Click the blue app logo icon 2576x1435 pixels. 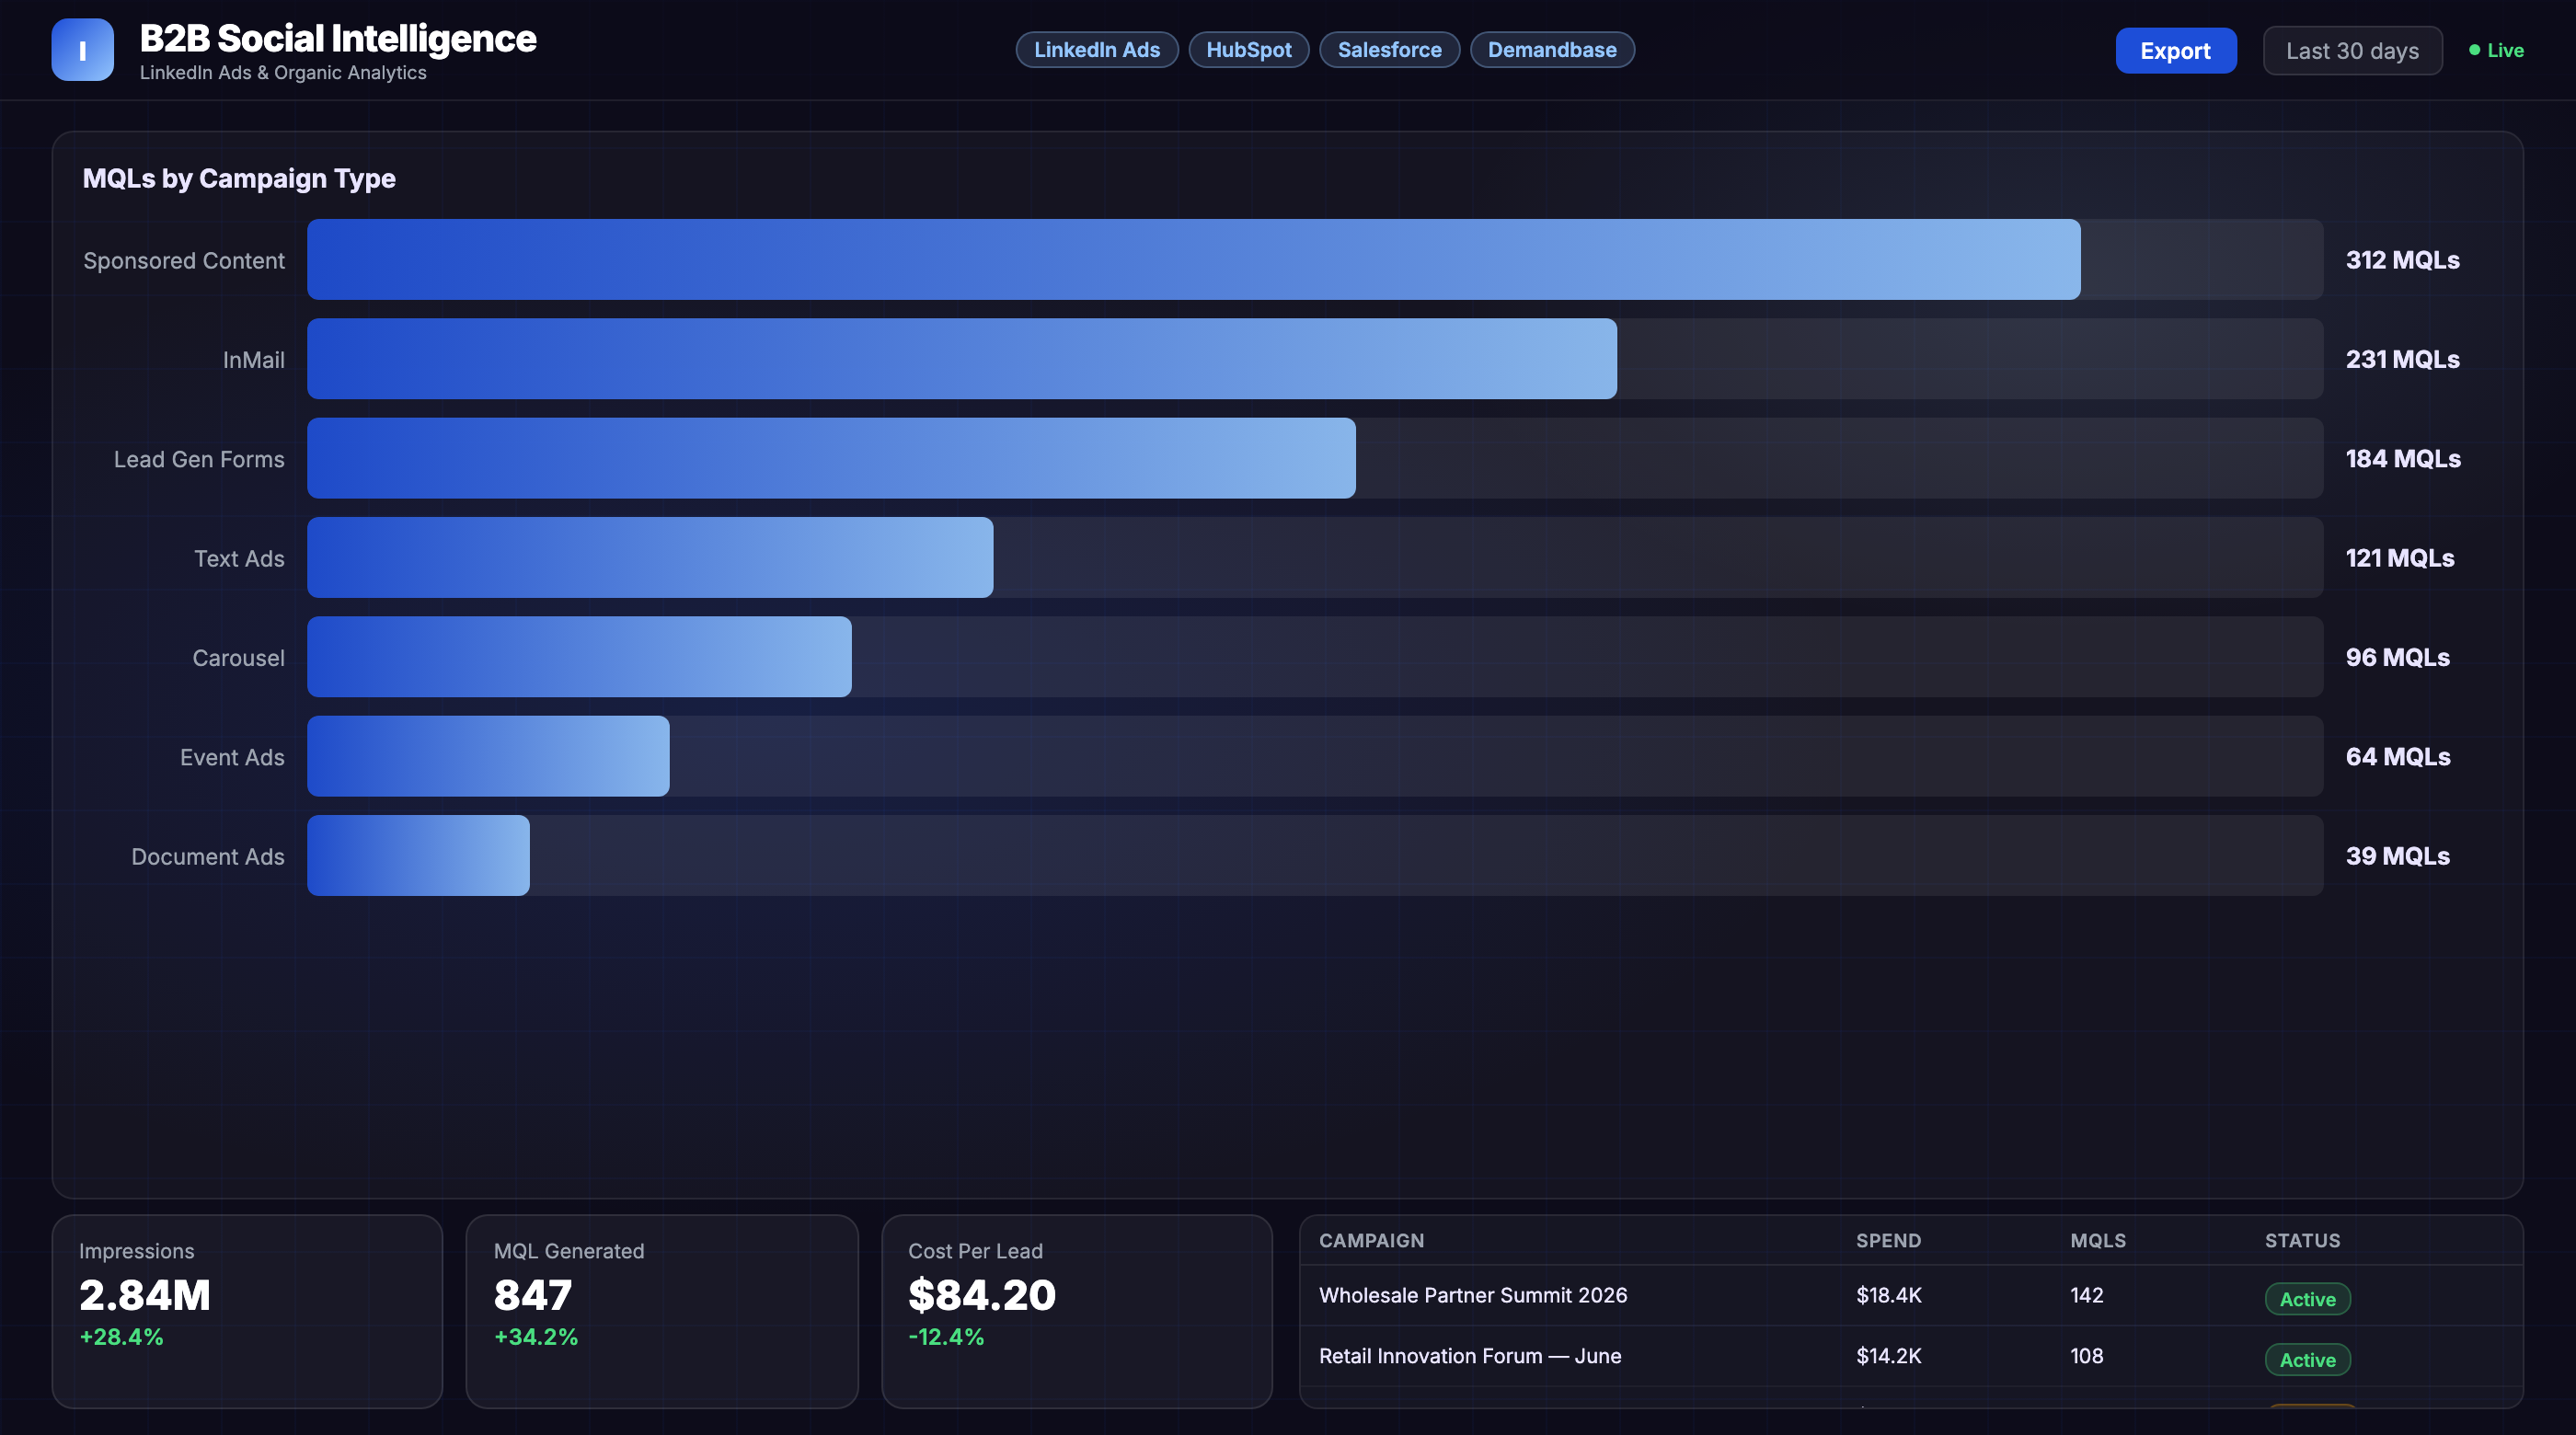[x=83, y=50]
